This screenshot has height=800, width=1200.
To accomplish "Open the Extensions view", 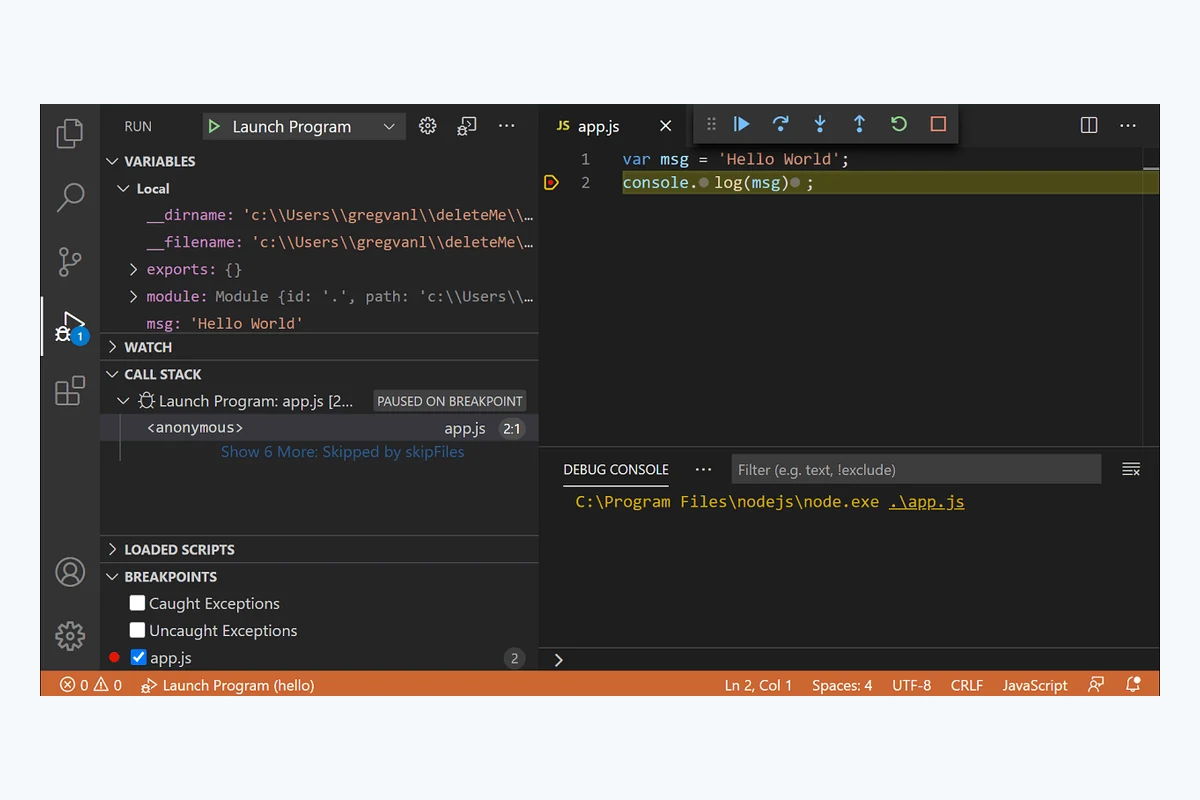I will click(69, 391).
